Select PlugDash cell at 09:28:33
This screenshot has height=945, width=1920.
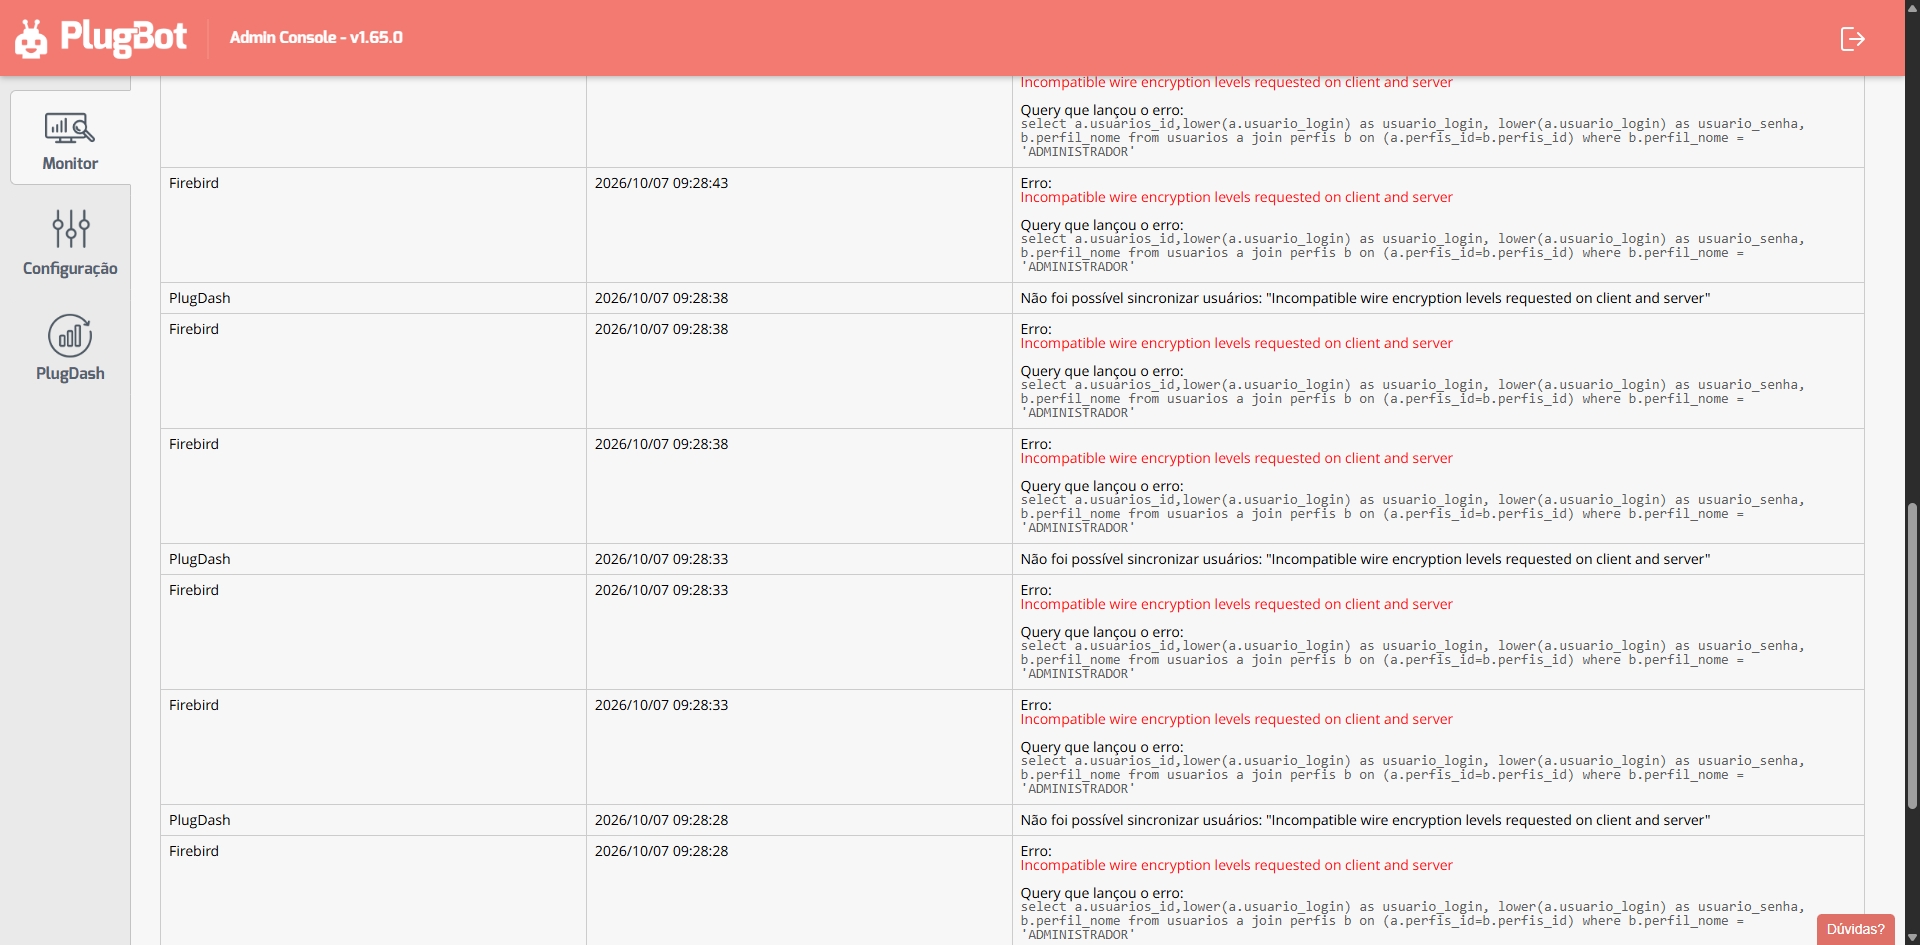pos(373,559)
